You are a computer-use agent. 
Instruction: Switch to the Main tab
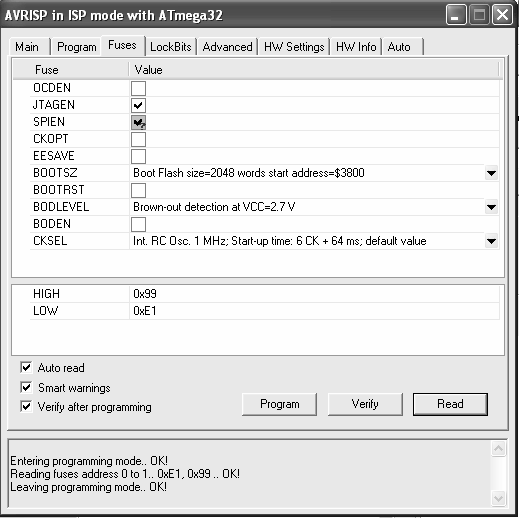[x=30, y=47]
